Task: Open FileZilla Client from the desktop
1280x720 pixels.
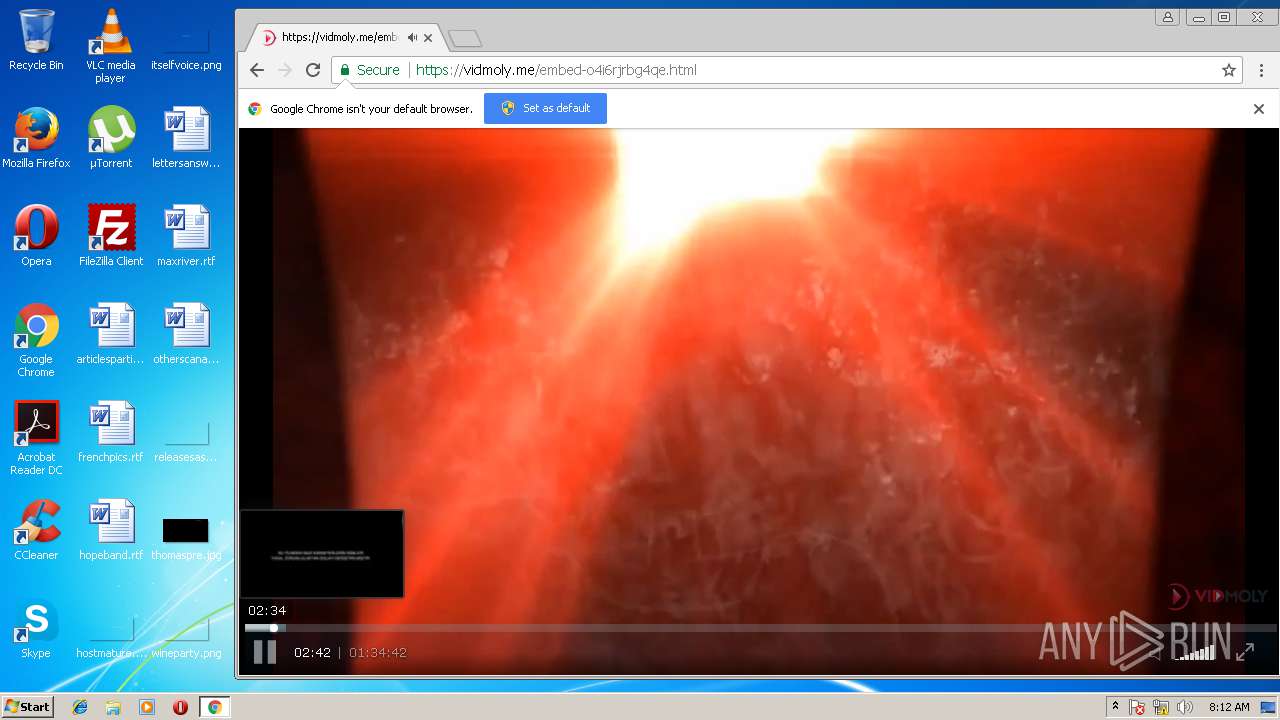Action: click(x=110, y=236)
